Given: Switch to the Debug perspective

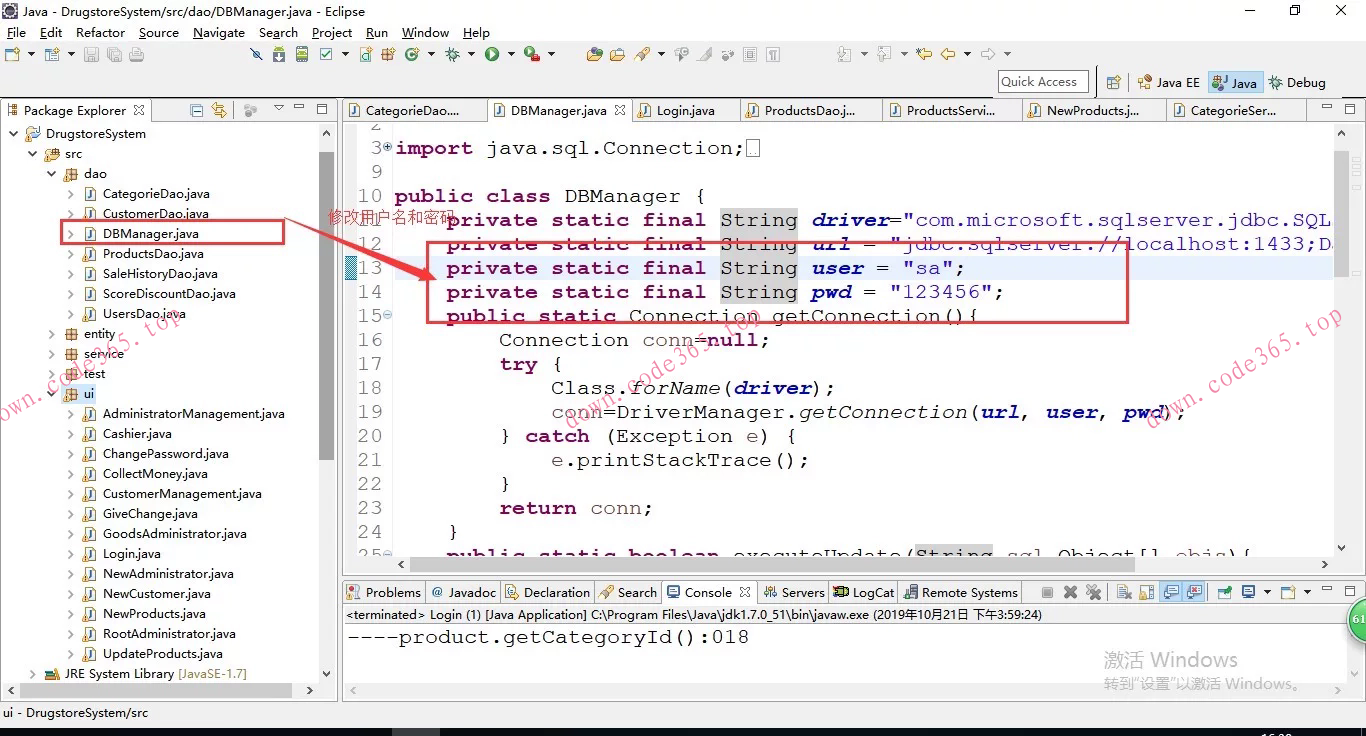Looking at the screenshot, I should pos(1297,83).
